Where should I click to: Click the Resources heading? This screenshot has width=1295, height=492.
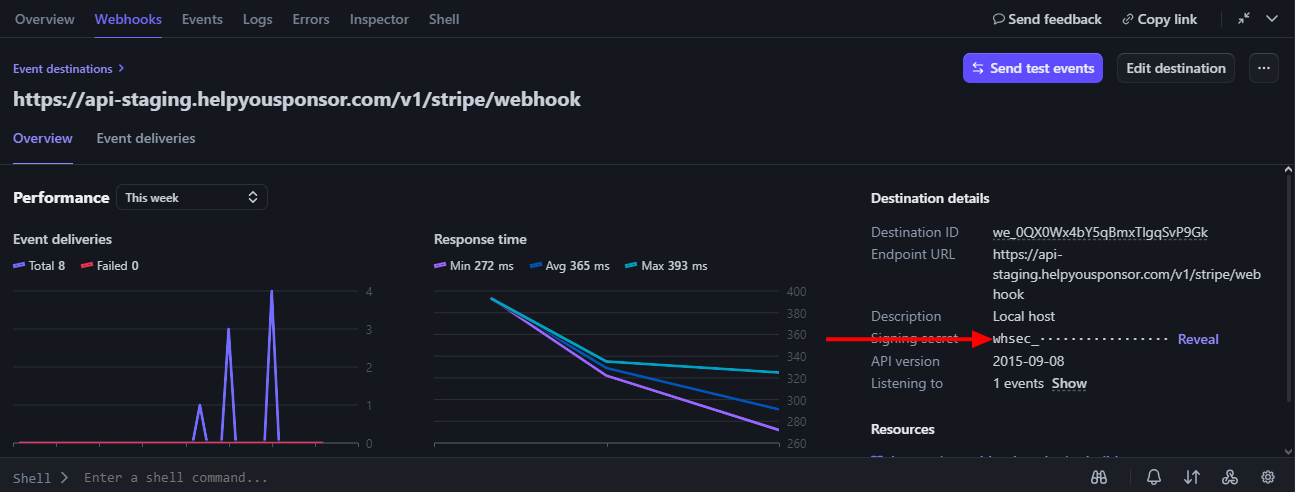coord(903,429)
